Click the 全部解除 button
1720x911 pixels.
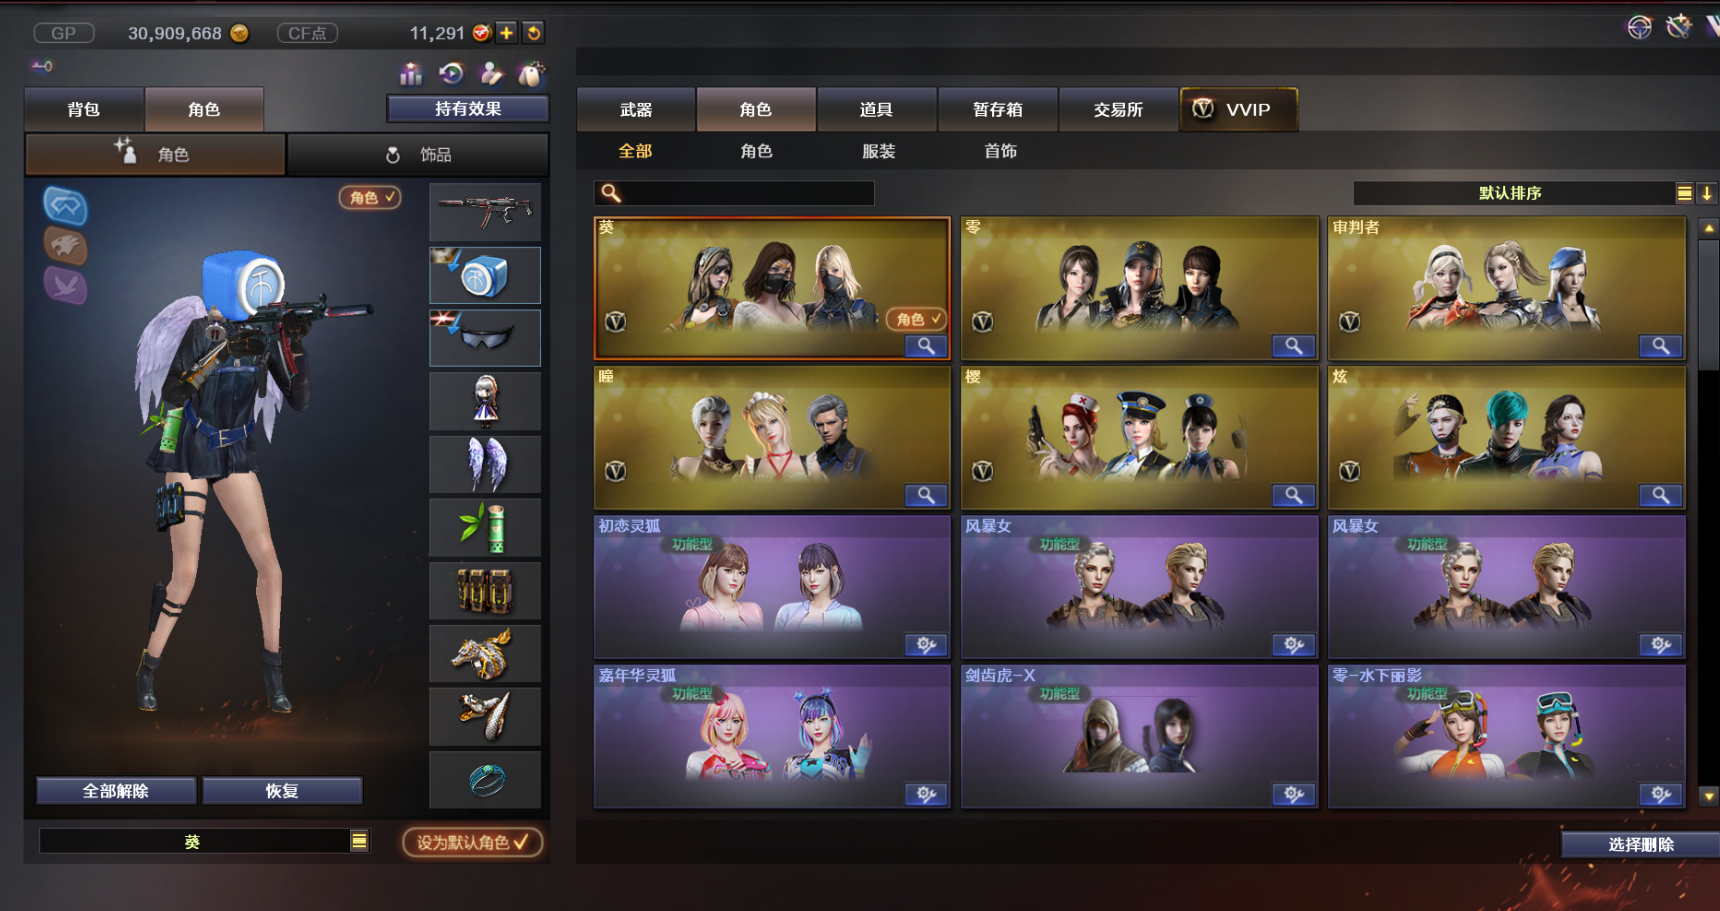pyautogui.click(x=116, y=791)
